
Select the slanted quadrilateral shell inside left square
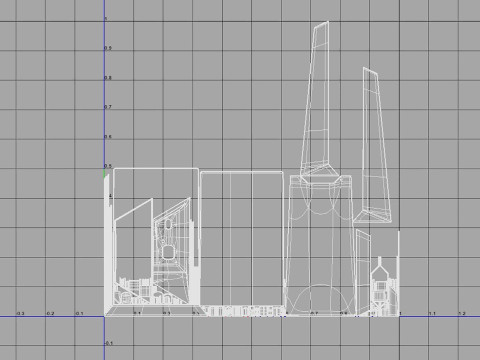133,250
